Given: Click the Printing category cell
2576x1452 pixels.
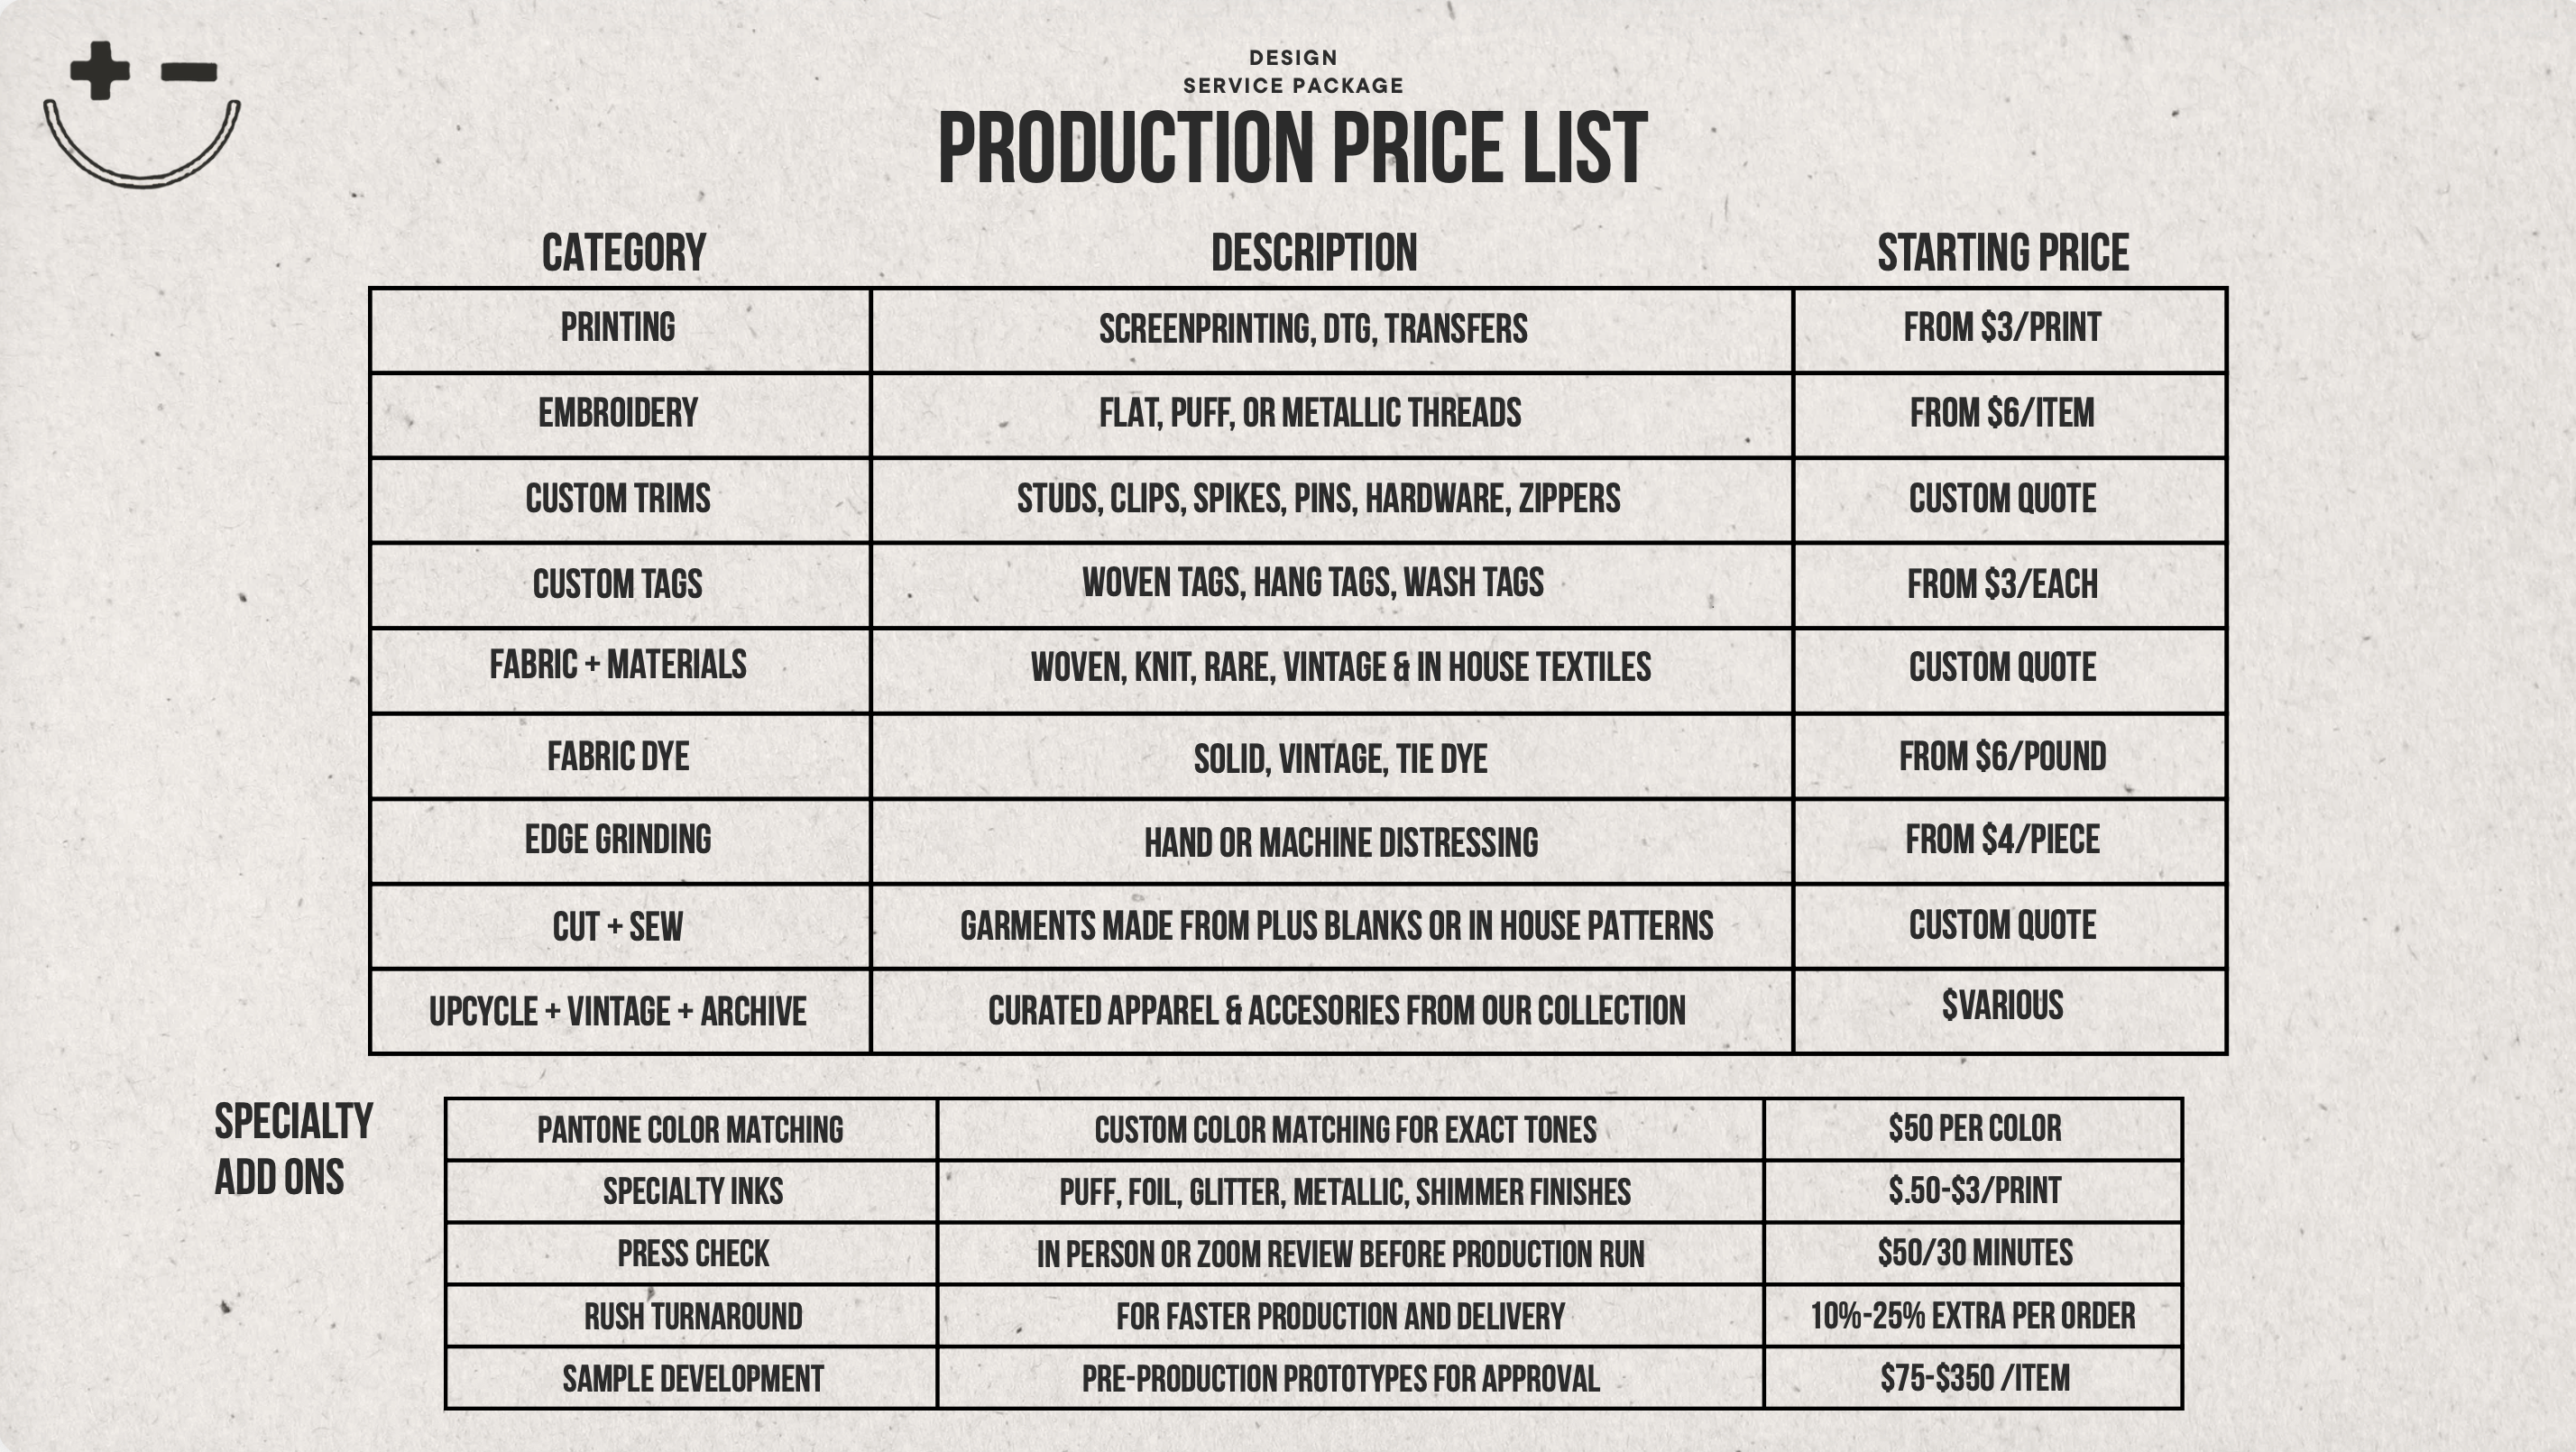Looking at the screenshot, I should (618, 328).
